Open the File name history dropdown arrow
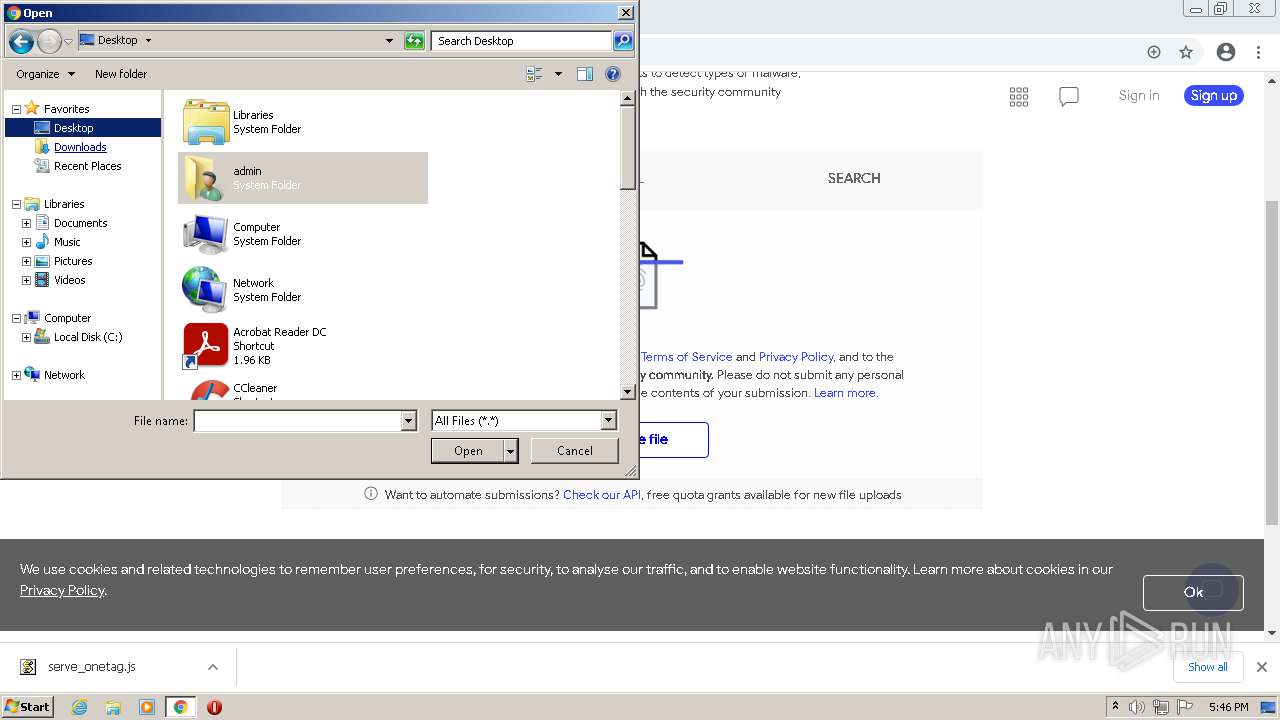Screen dimensions: 1280x720 point(408,421)
